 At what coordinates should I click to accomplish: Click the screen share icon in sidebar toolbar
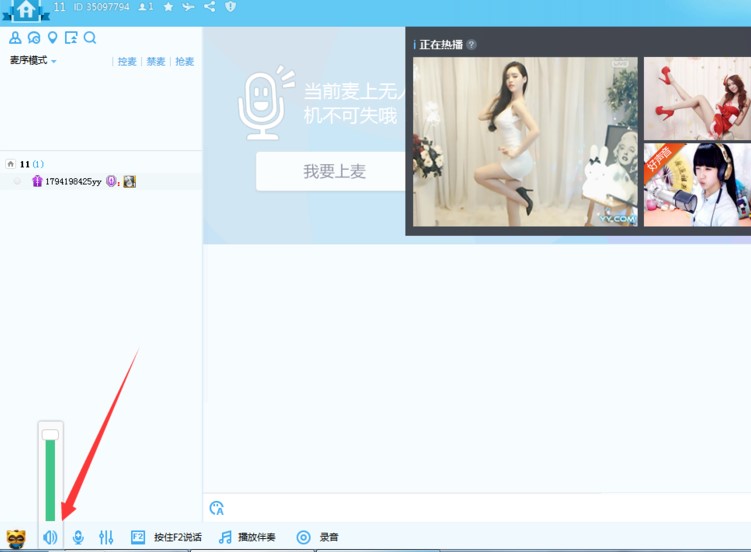(x=71, y=37)
